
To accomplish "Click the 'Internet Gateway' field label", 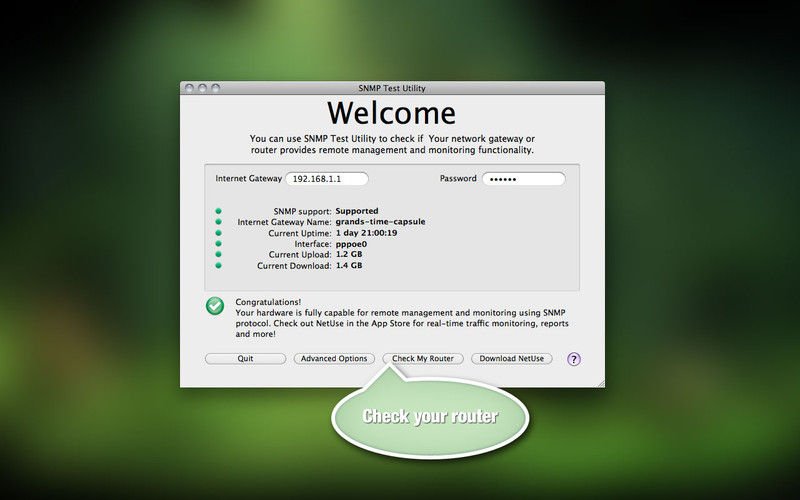I will tap(248, 178).
